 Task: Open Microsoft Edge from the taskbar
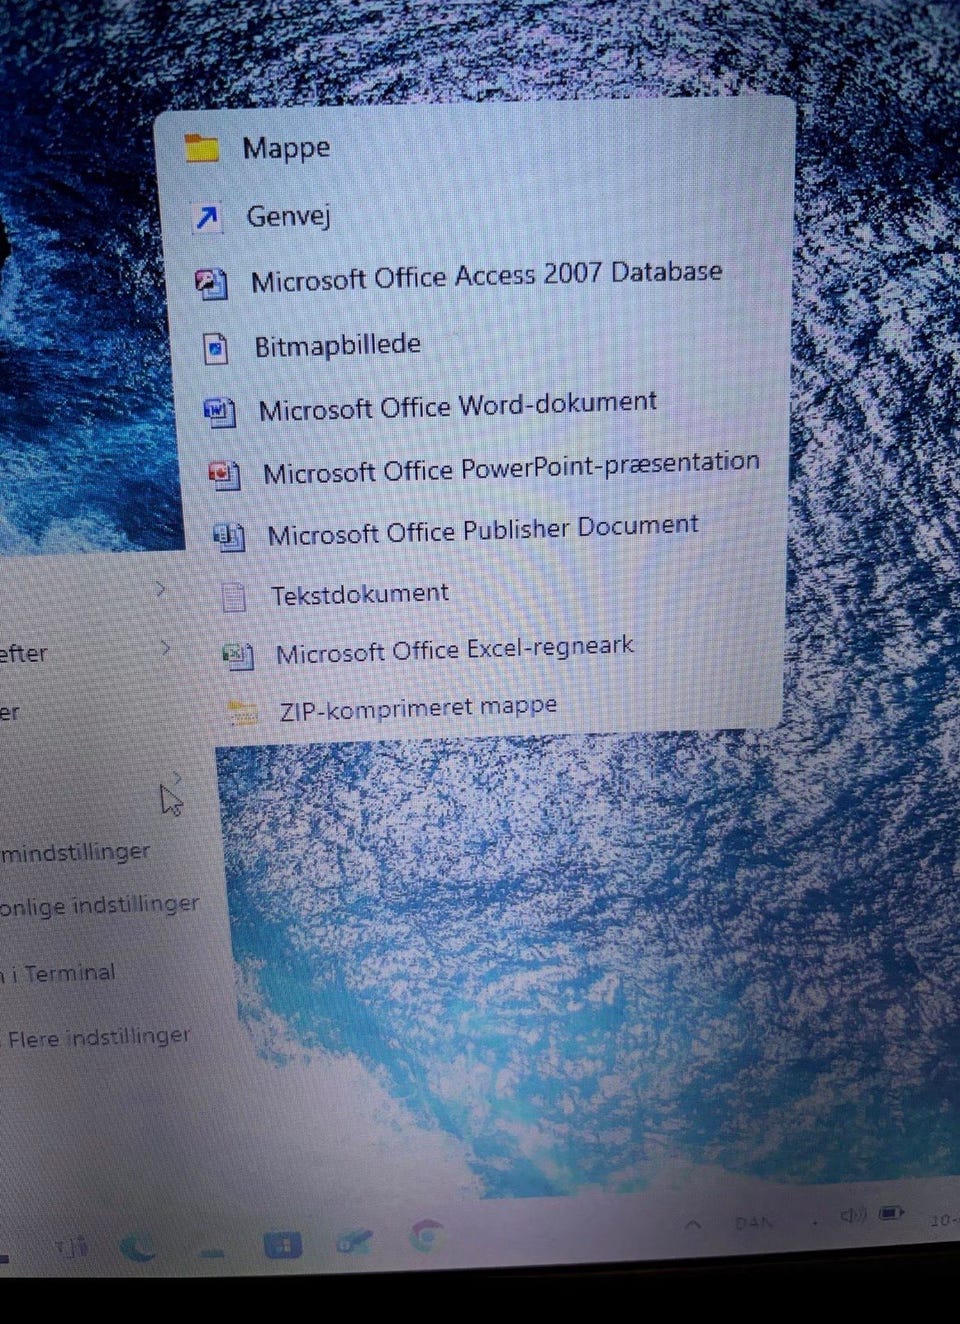[x=137, y=1247]
